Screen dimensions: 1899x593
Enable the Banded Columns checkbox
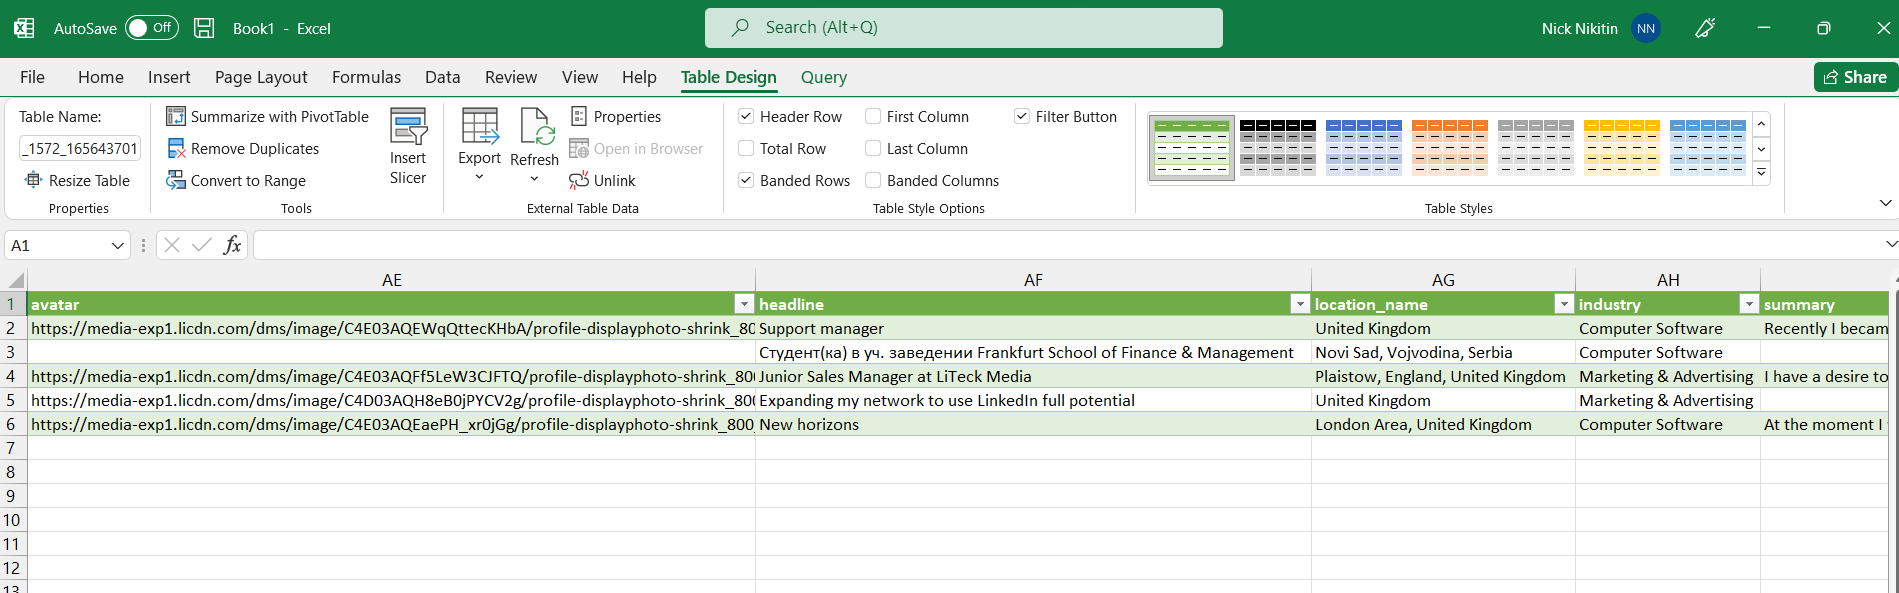(873, 180)
